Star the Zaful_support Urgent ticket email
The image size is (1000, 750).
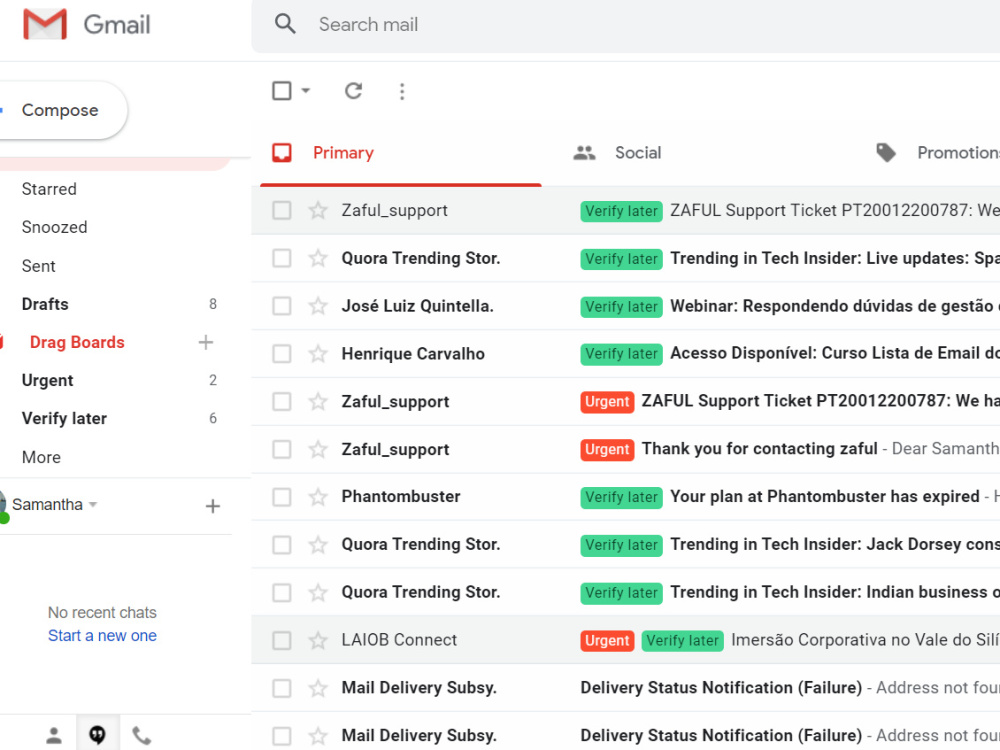point(318,402)
